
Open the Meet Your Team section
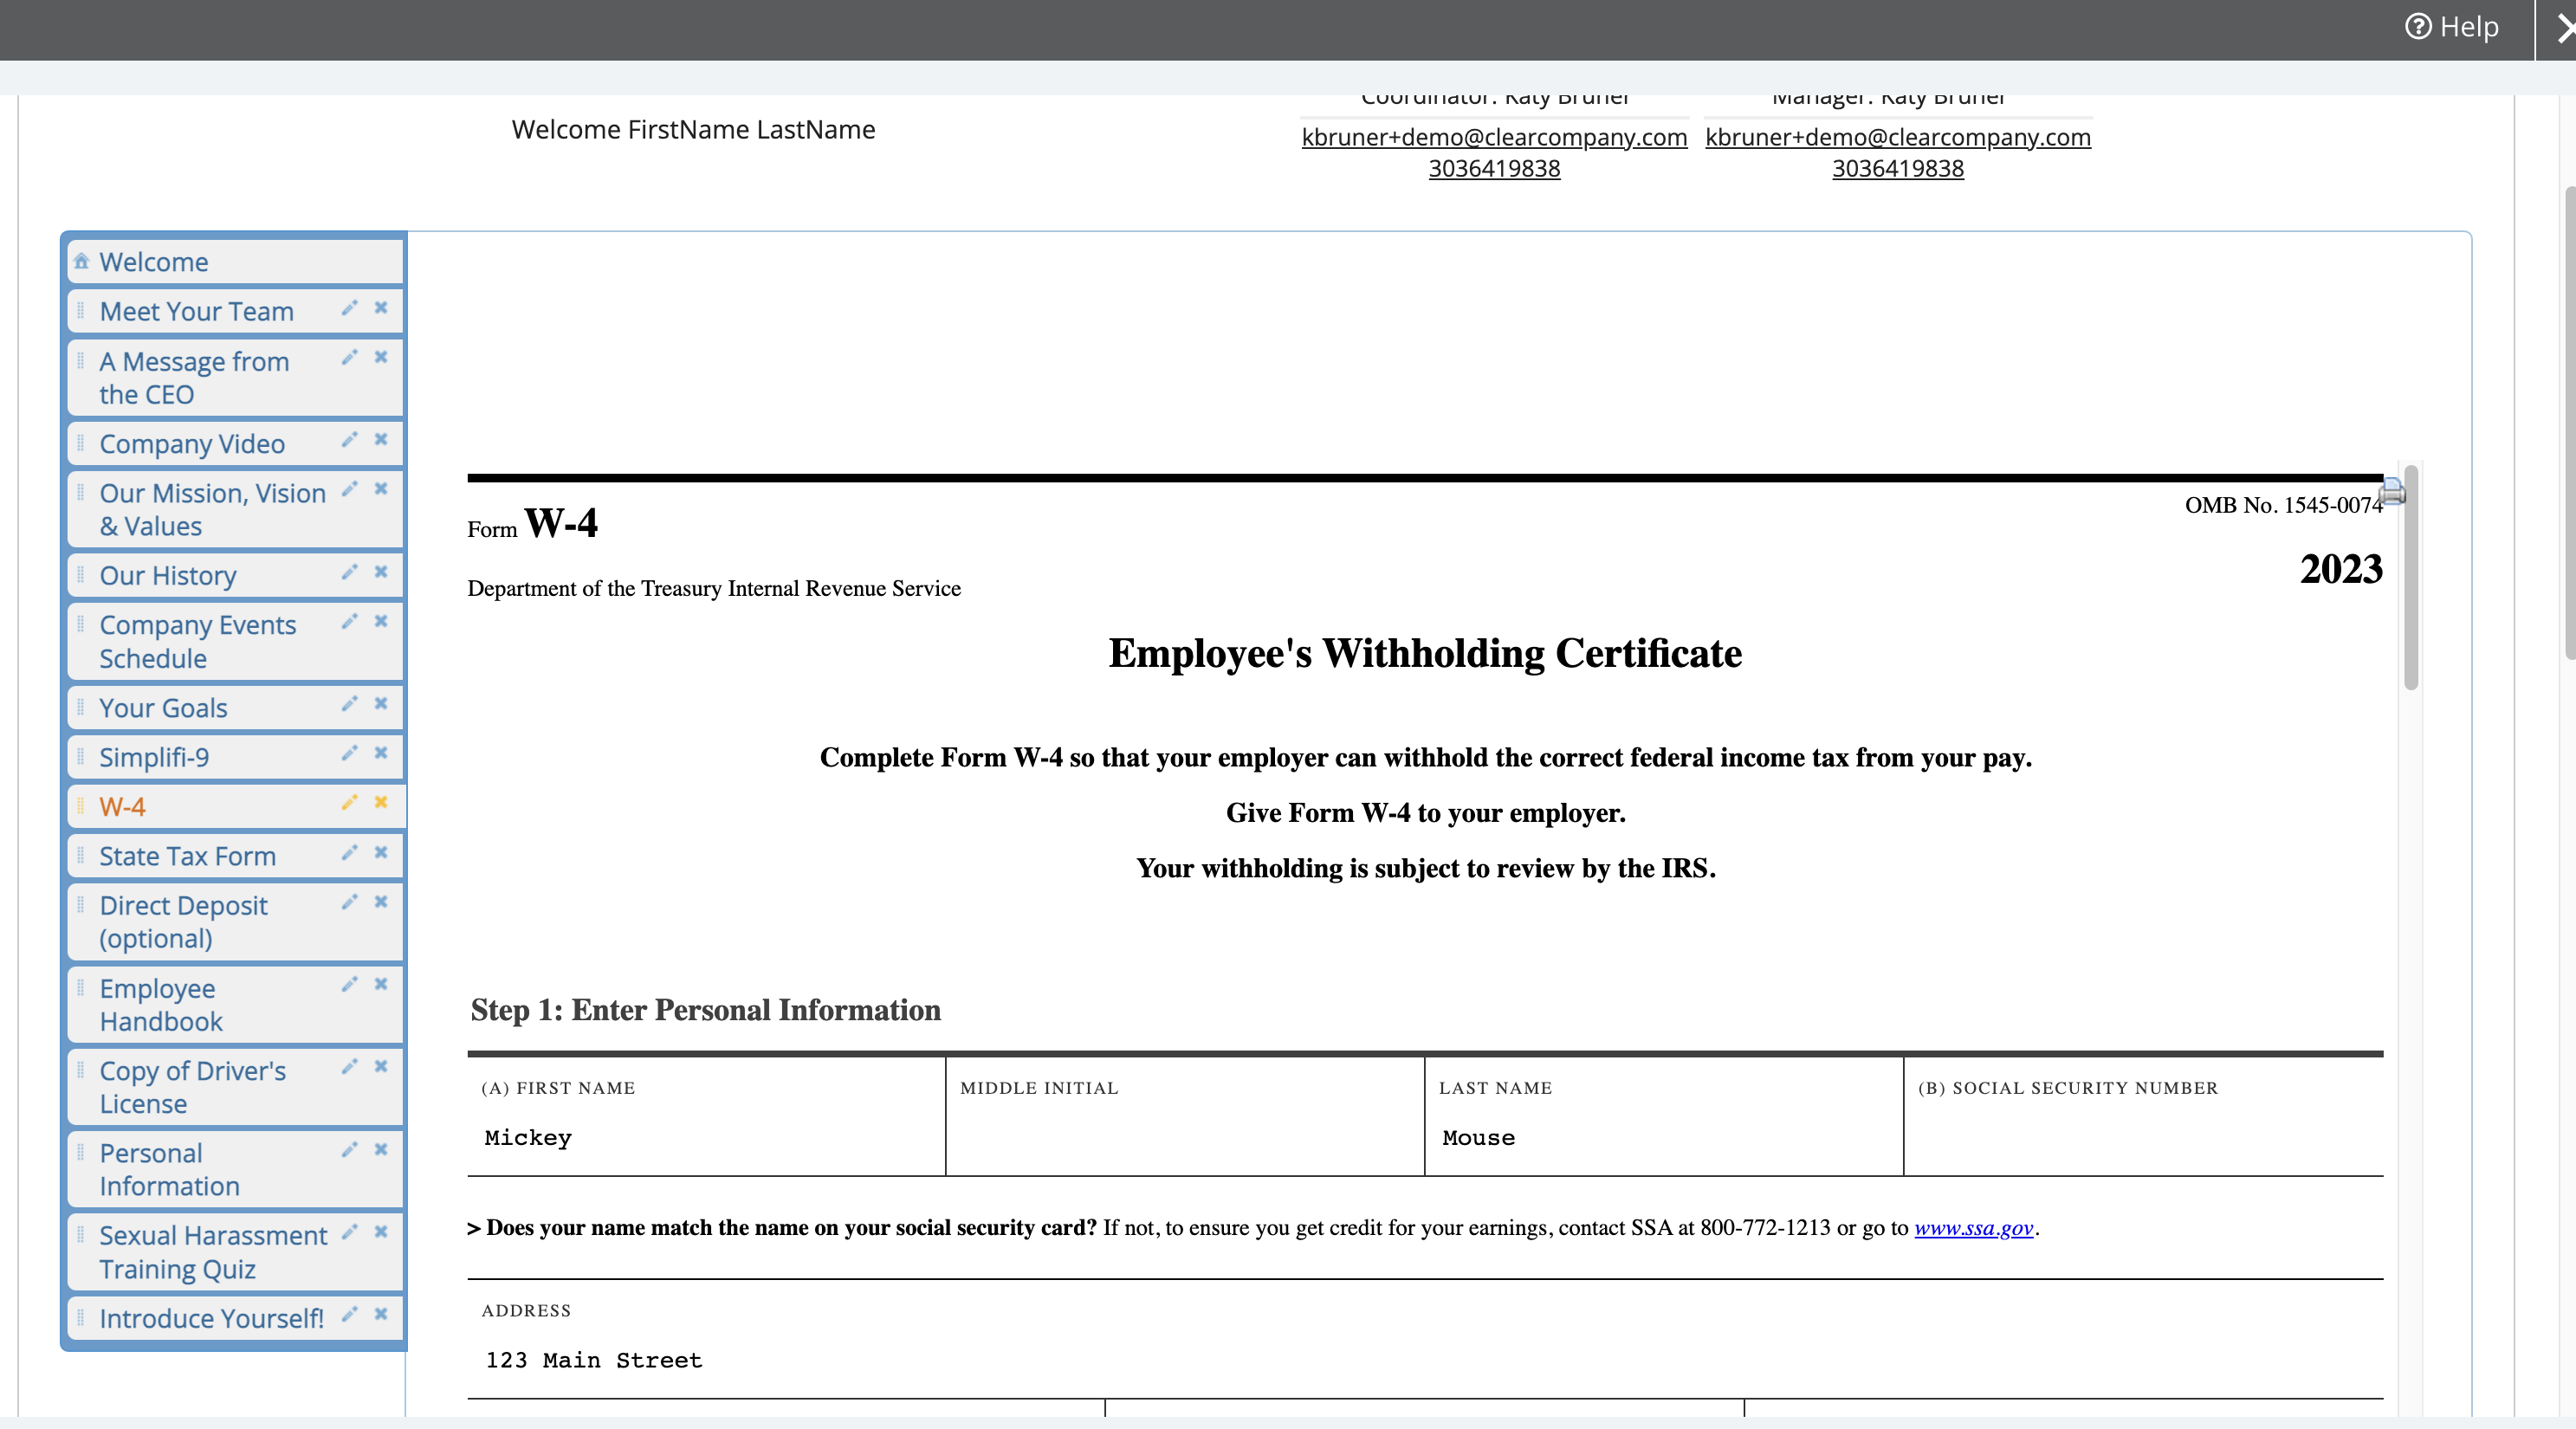point(196,311)
